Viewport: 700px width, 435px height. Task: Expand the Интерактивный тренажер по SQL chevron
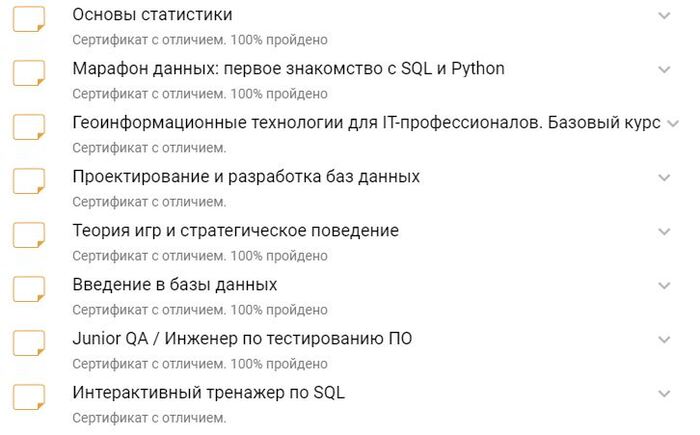(x=664, y=394)
